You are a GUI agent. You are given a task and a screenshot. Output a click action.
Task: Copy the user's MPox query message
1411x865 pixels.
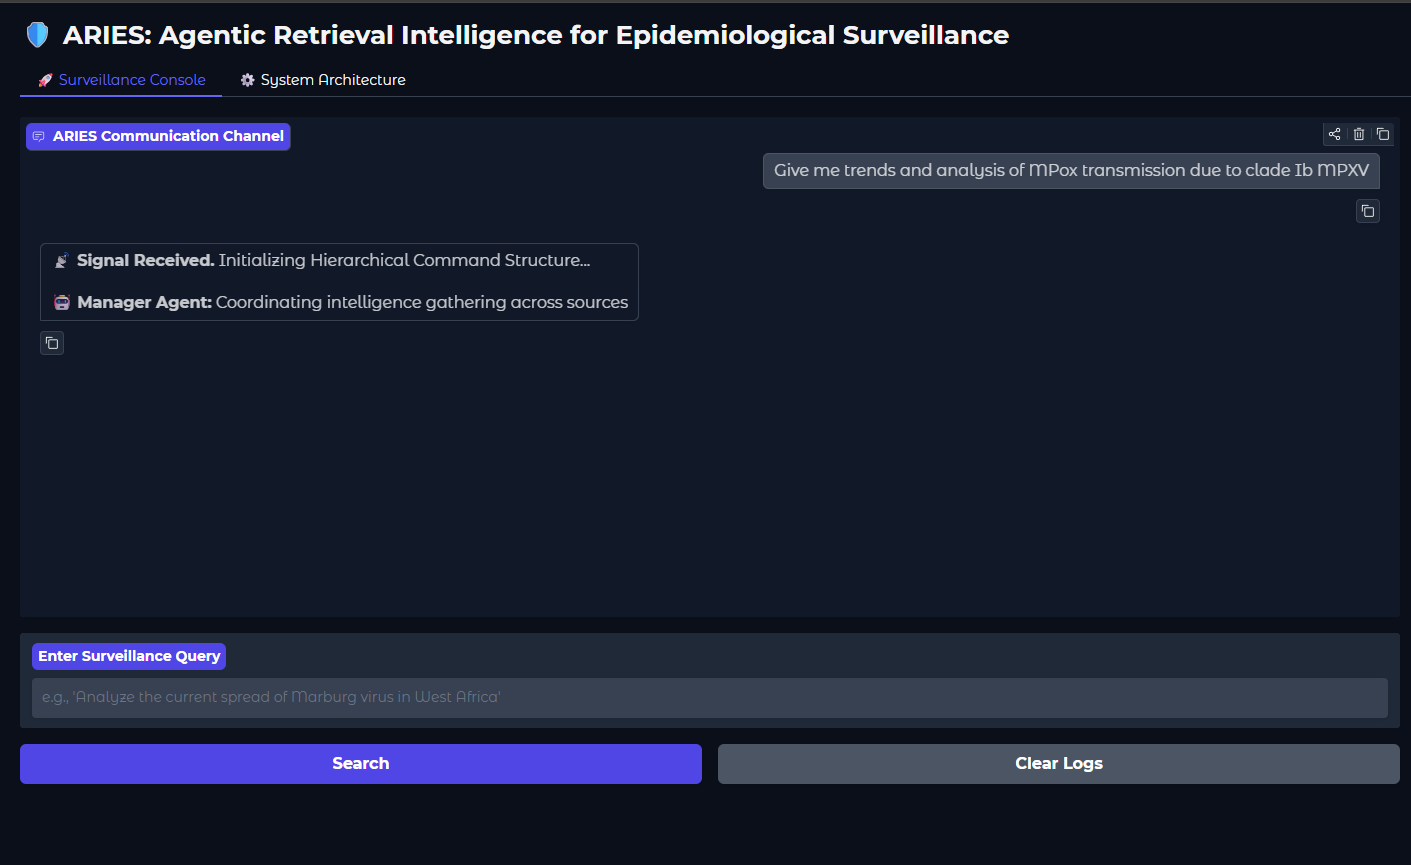pos(1367,211)
